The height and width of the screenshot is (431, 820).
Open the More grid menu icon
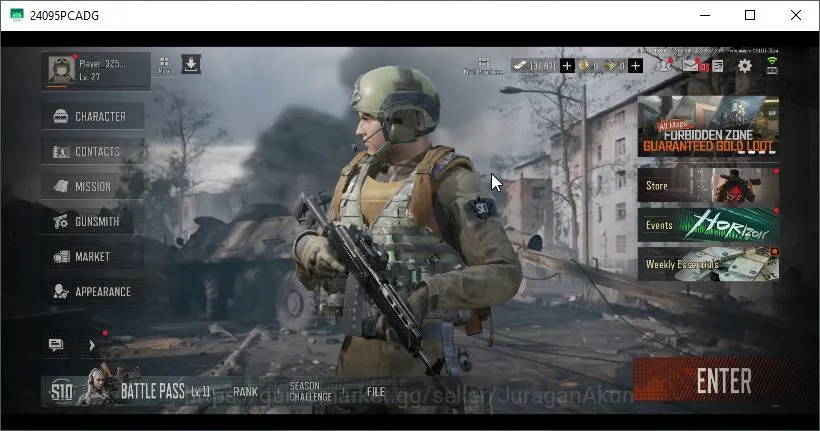click(164, 65)
